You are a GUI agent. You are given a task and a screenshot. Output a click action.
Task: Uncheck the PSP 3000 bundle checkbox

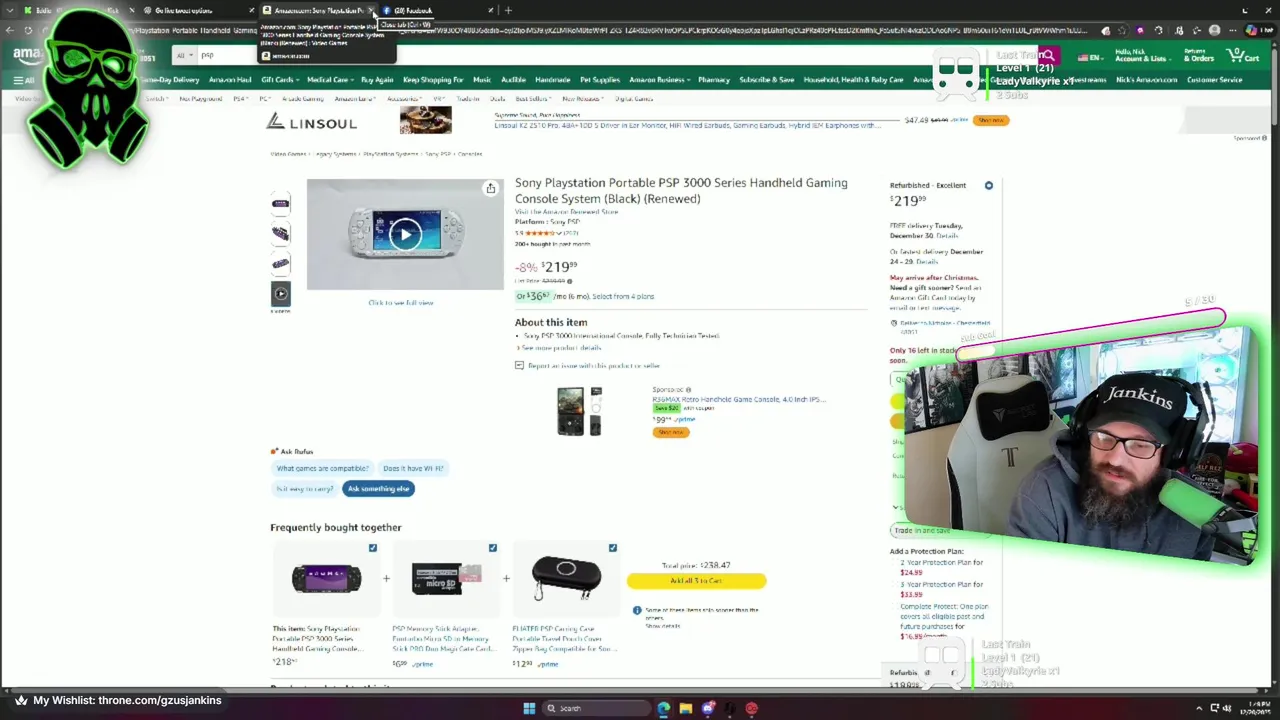[x=373, y=548]
